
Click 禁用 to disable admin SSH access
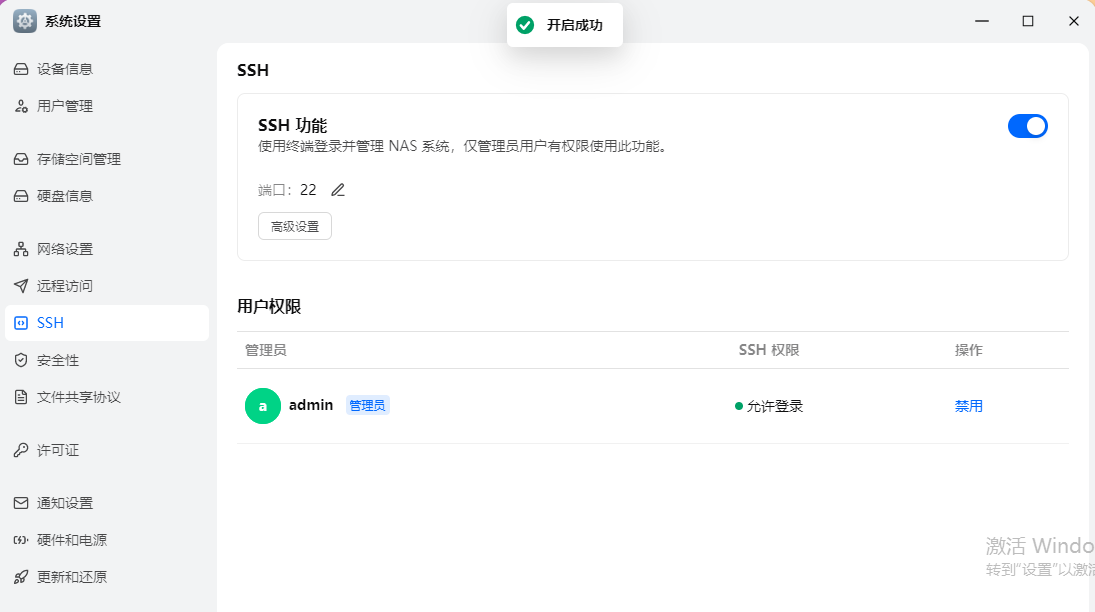click(968, 406)
